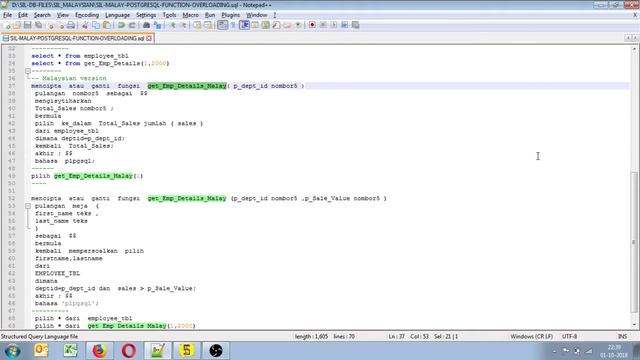This screenshot has width=640, height=360.
Task: Open the Encoding menu
Action: 87,15
